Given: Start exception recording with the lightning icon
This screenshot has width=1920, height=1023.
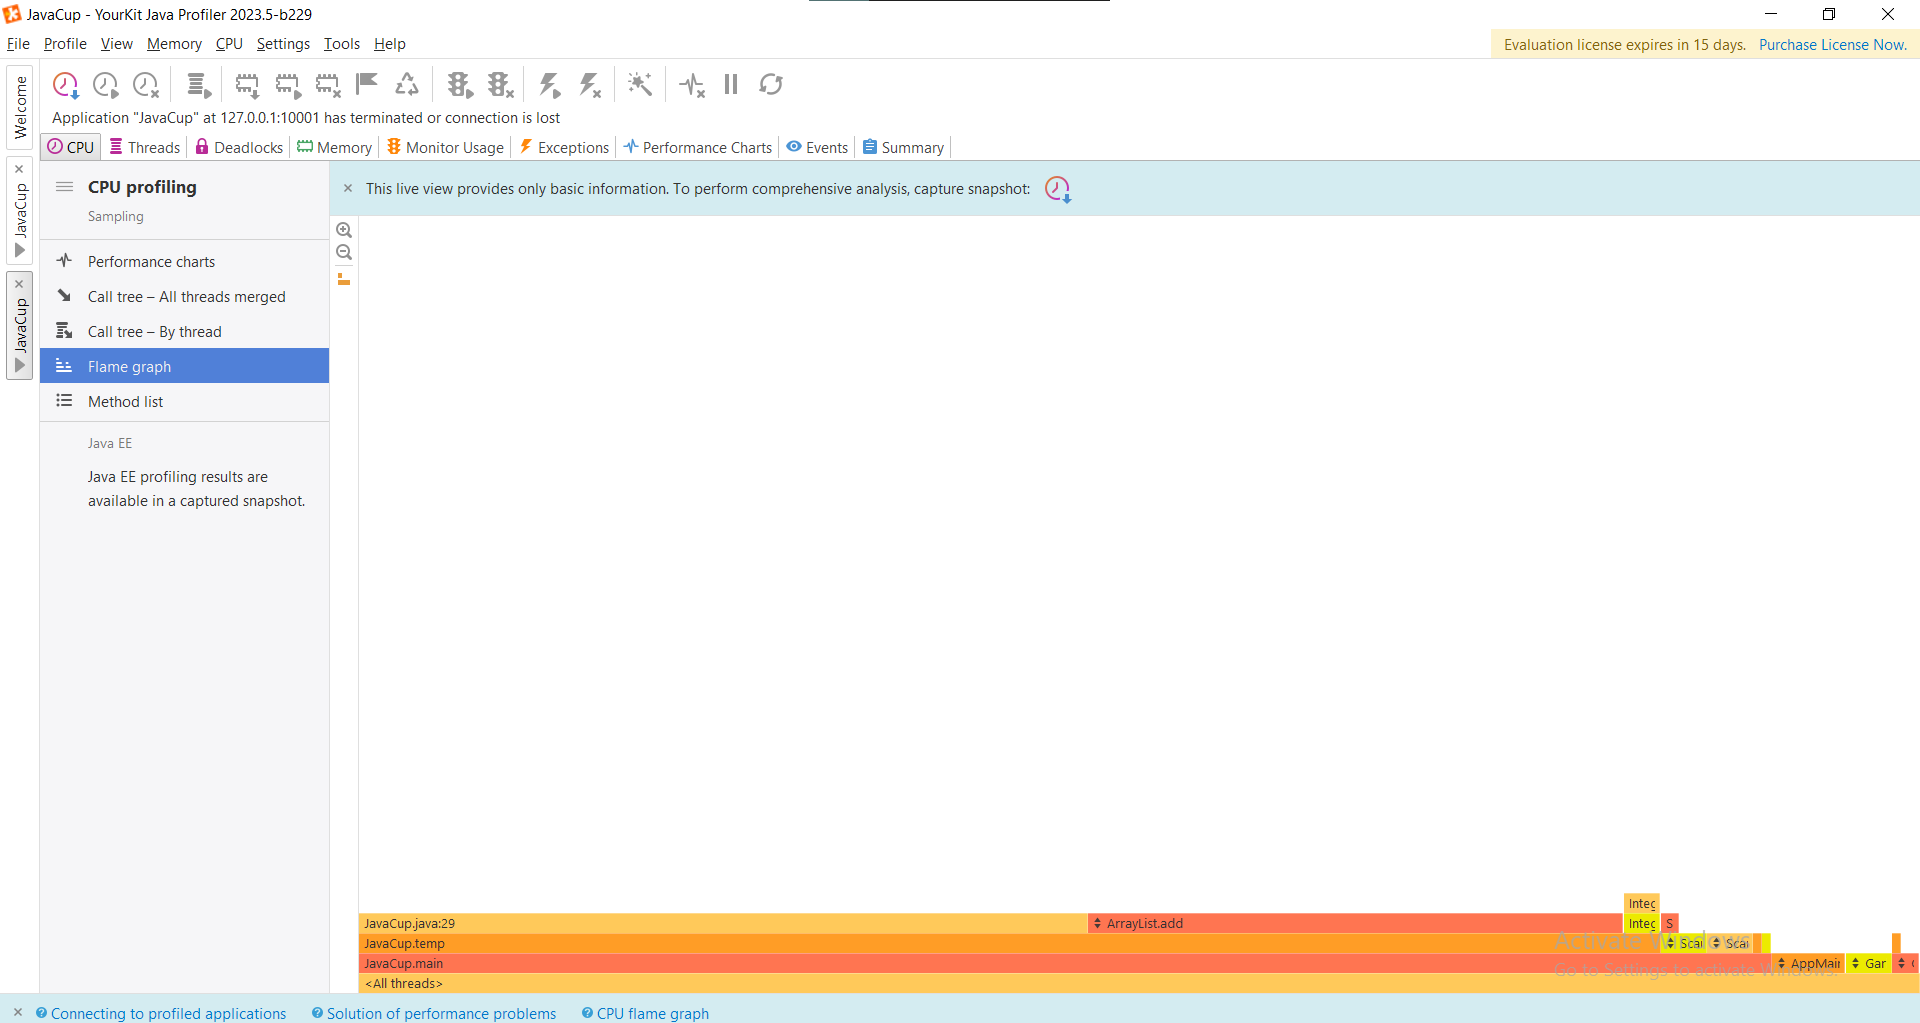Looking at the screenshot, I should 550,85.
